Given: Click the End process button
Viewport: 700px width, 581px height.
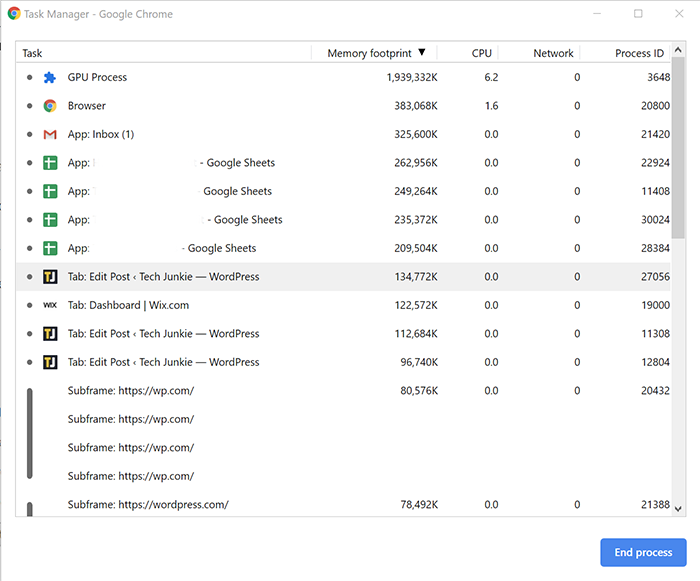Looking at the screenshot, I should point(643,552).
